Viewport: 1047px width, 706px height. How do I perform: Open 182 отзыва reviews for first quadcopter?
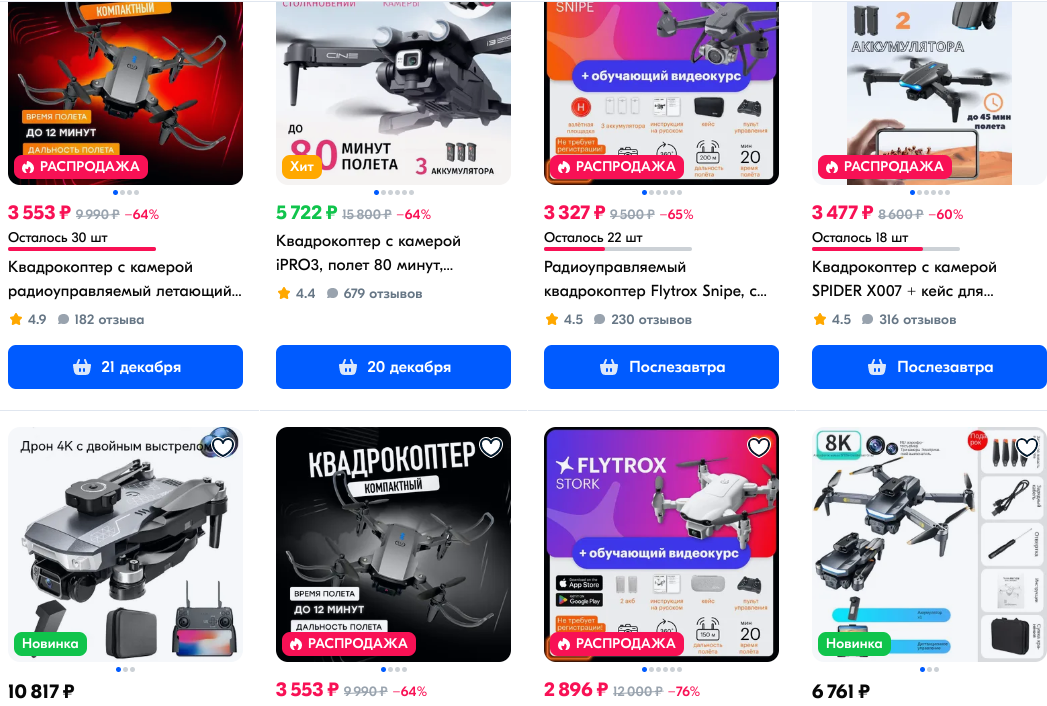tap(101, 320)
